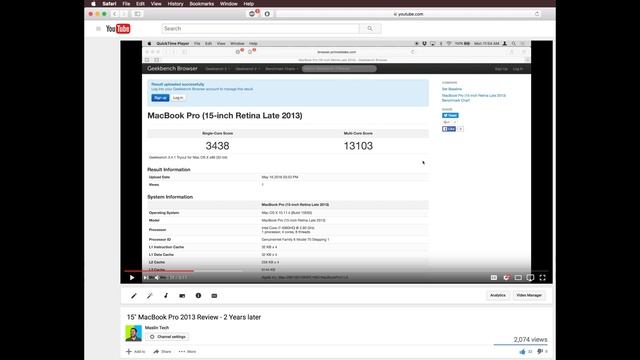Skip to the next video

click(145, 278)
